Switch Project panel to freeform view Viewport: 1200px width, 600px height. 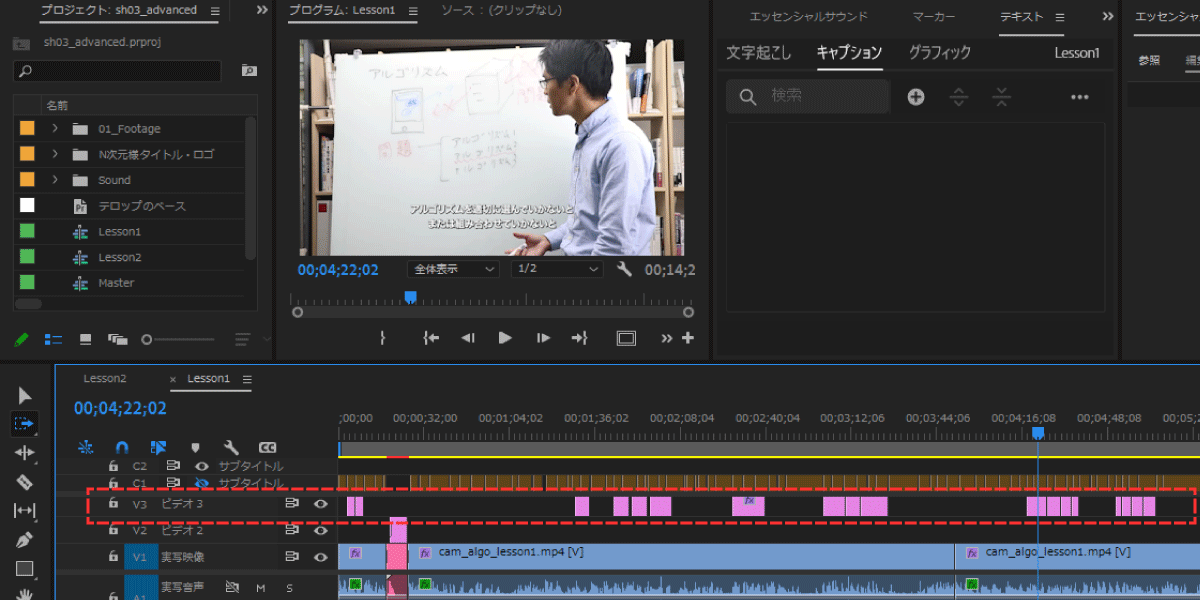click(118, 340)
